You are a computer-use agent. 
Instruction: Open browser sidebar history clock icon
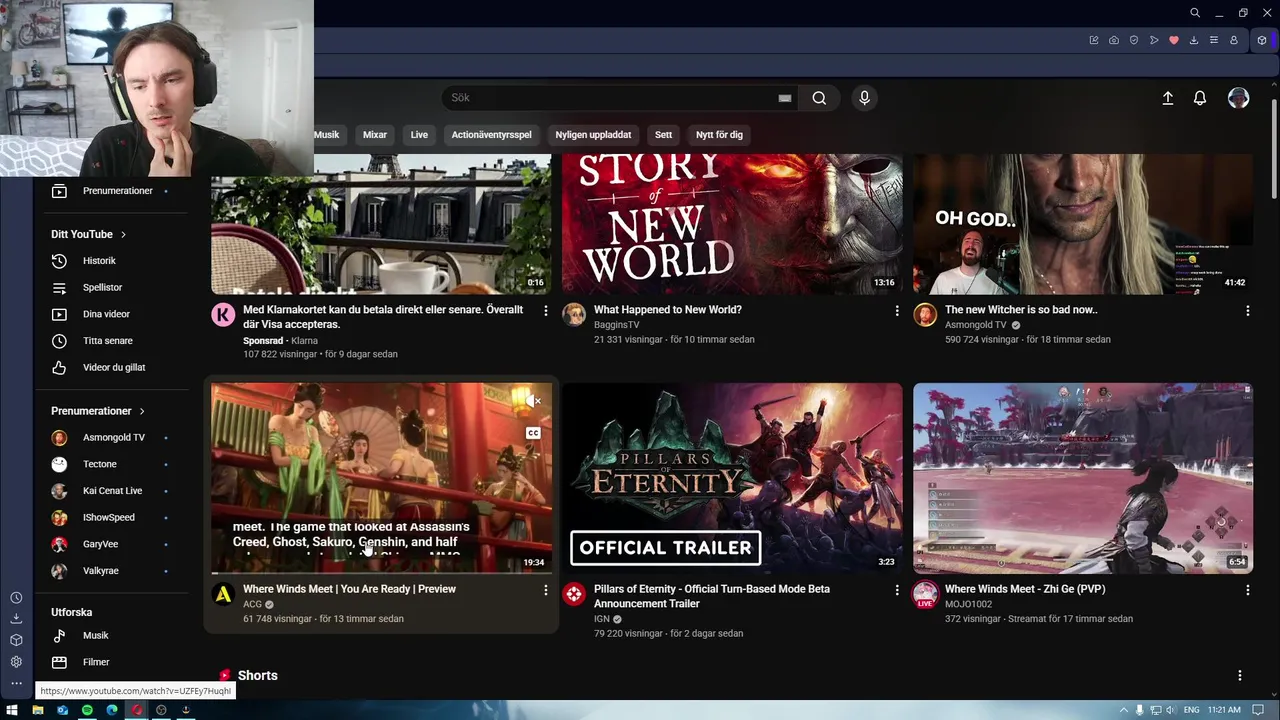tap(16, 598)
